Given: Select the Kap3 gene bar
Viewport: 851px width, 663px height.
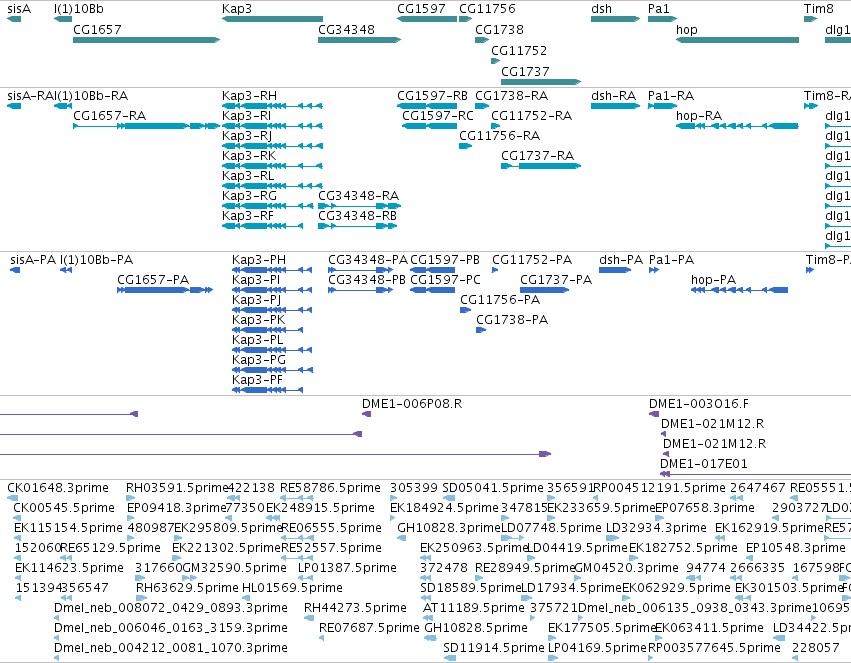Looking at the screenshot, I should tap(272, 19).
